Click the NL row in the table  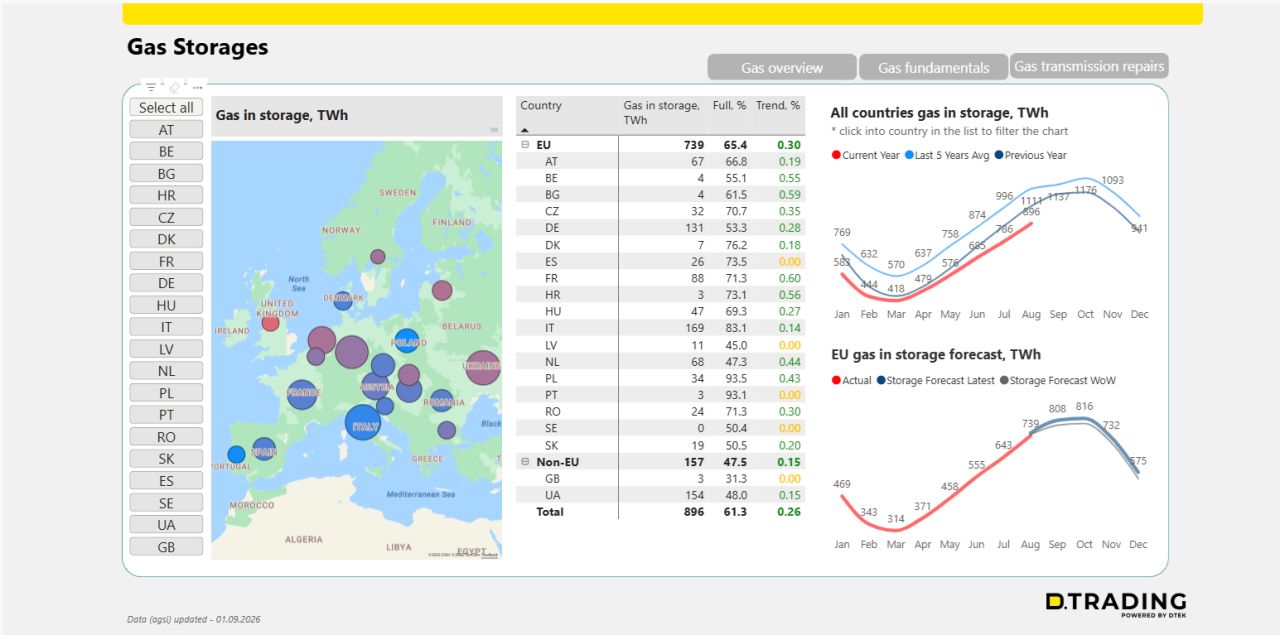660,362
